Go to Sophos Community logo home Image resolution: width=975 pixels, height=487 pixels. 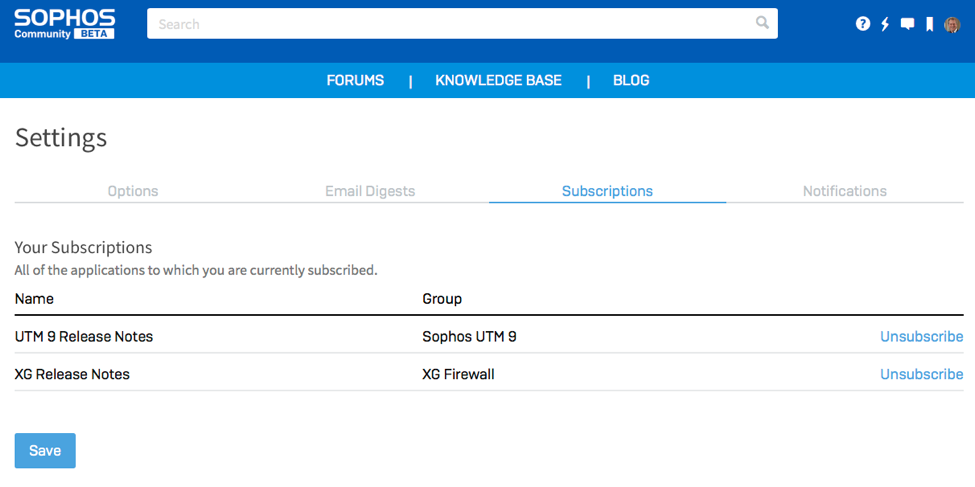[x=65, y=24]
